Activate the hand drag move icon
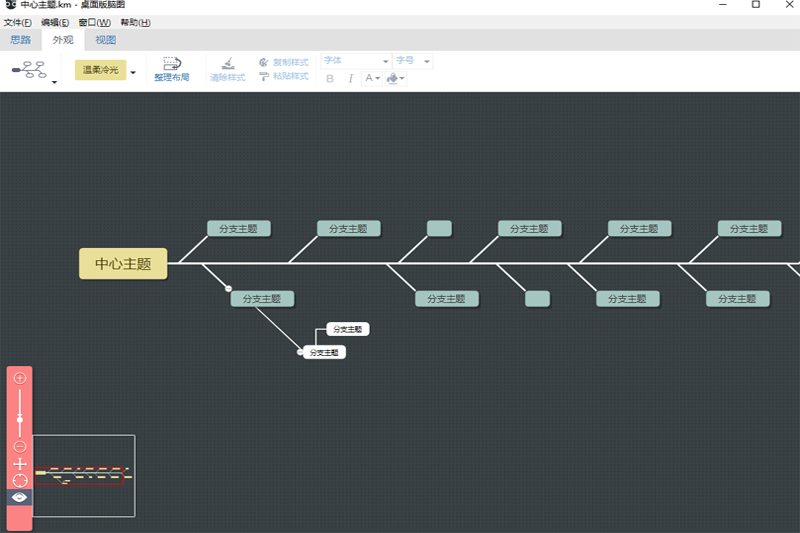Screen dimensions: 800x533 pyautogui.click(x=19, y=464)
